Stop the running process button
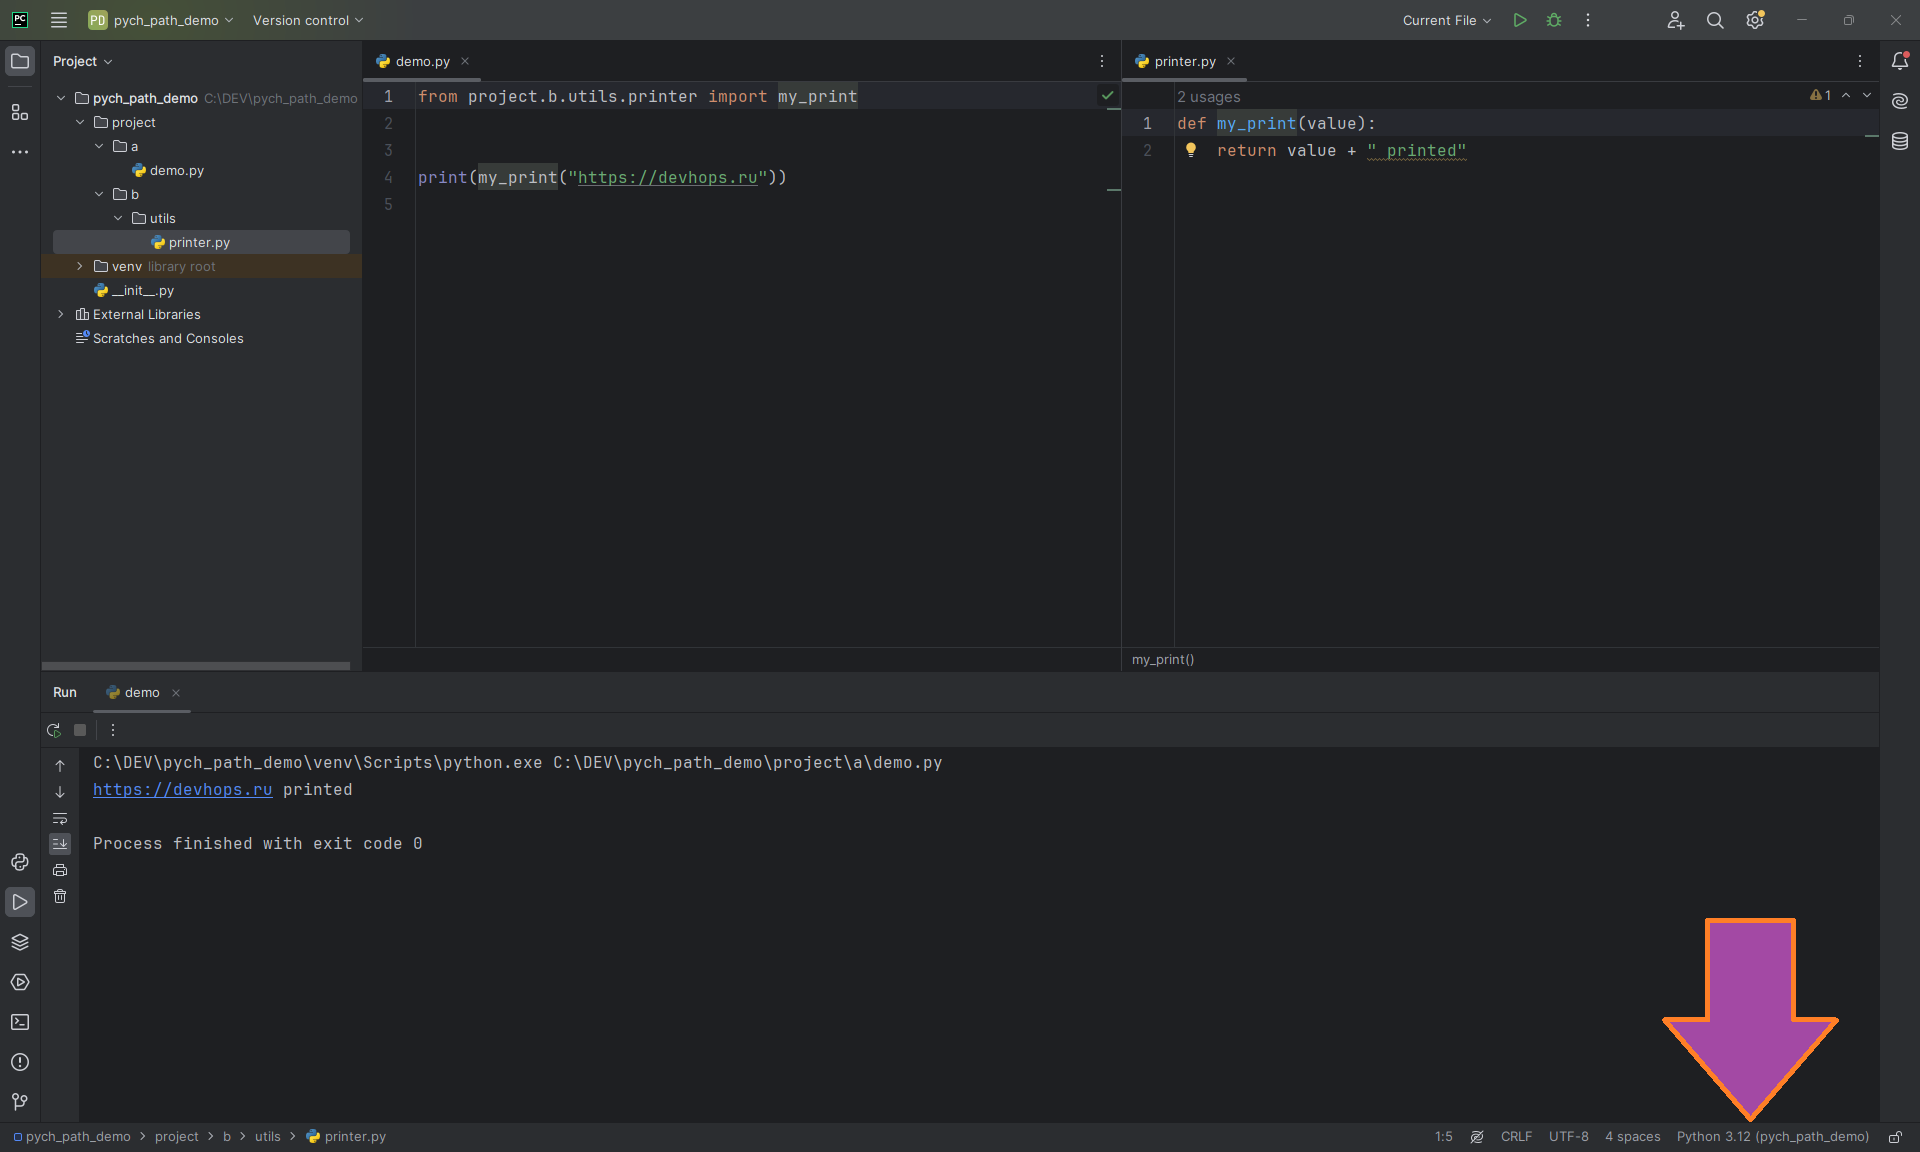Viewport: 1920px width, 1152px height. click(x=80, y=730)
